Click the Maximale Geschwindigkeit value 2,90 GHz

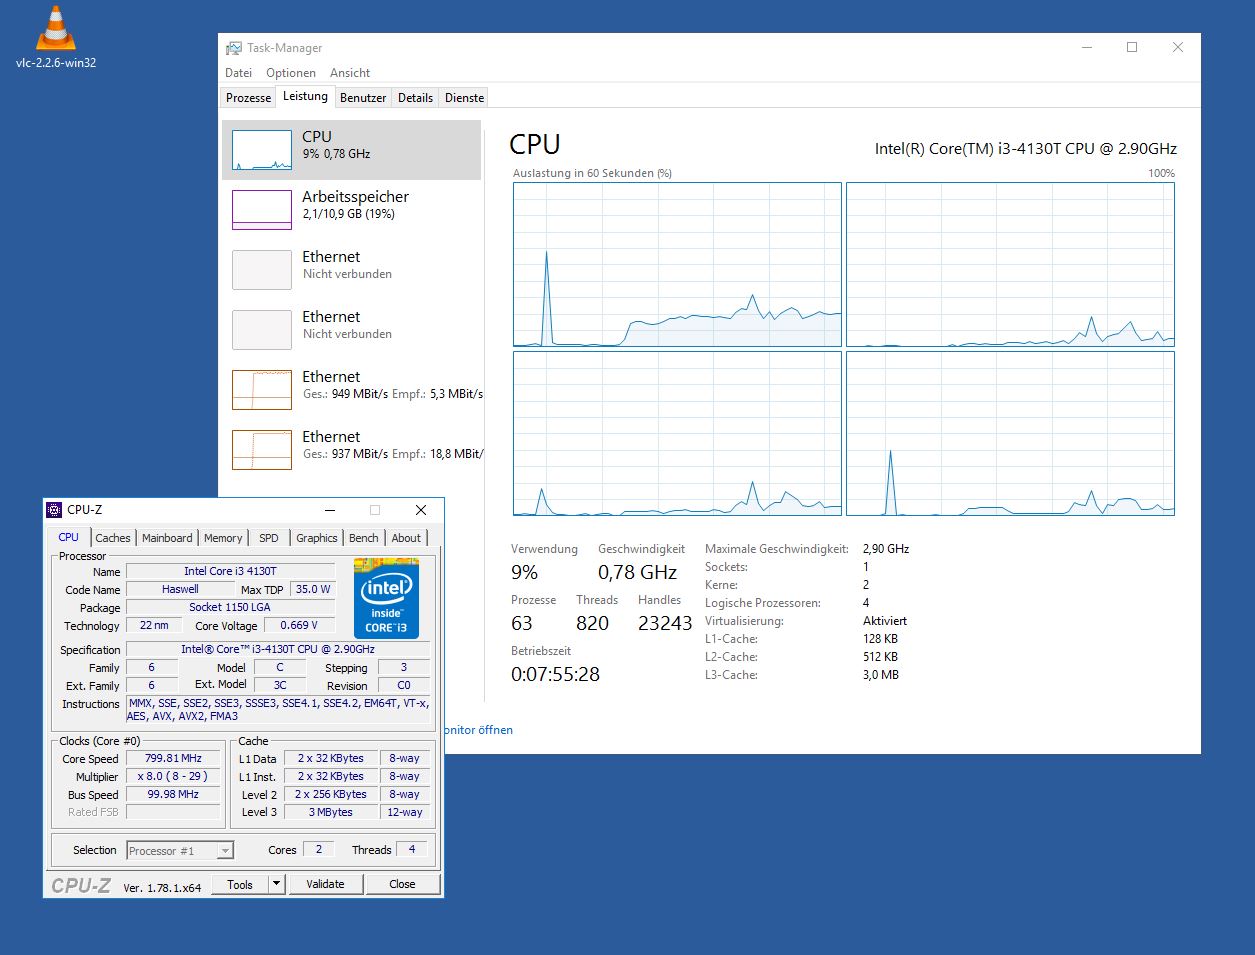(x=886, y=549)
